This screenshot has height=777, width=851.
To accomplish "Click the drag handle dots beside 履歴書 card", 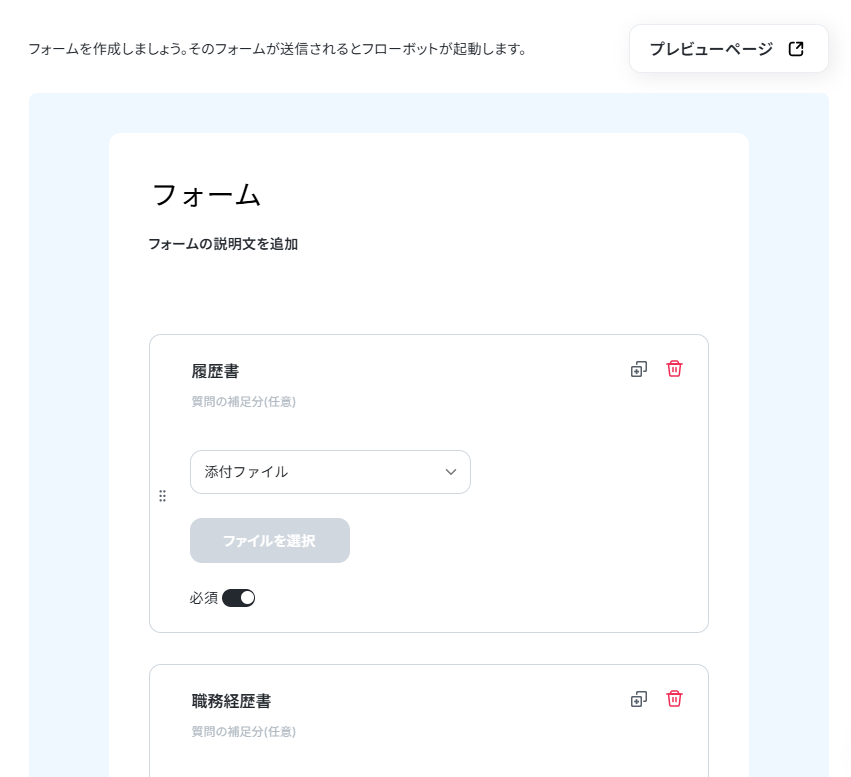I will 162,496.
